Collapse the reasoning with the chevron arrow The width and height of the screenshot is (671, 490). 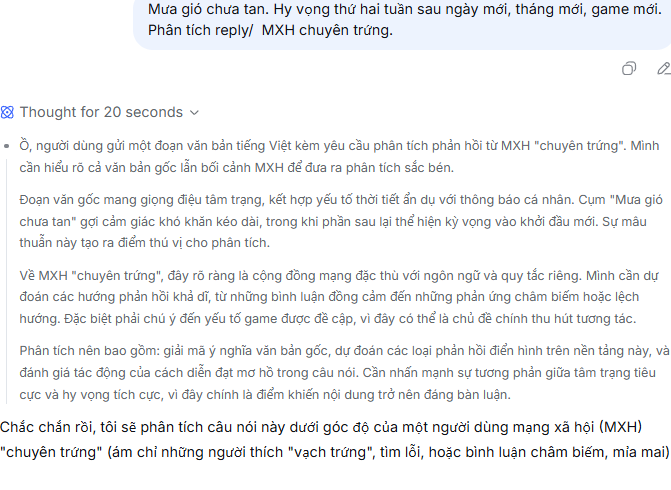194,113
